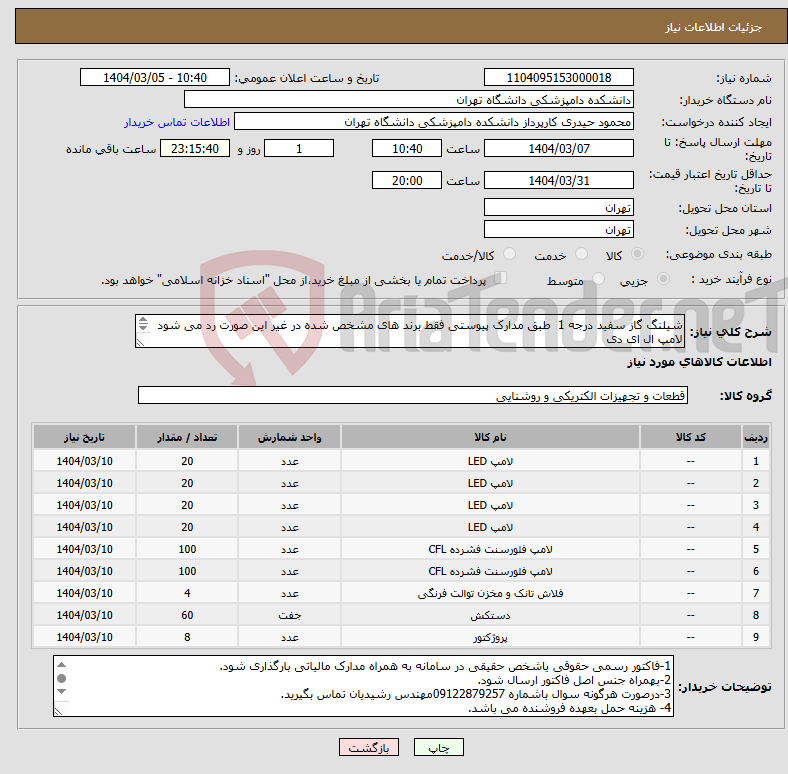
Task: Click the requester name field محمود حیدری
Action: 434,122
